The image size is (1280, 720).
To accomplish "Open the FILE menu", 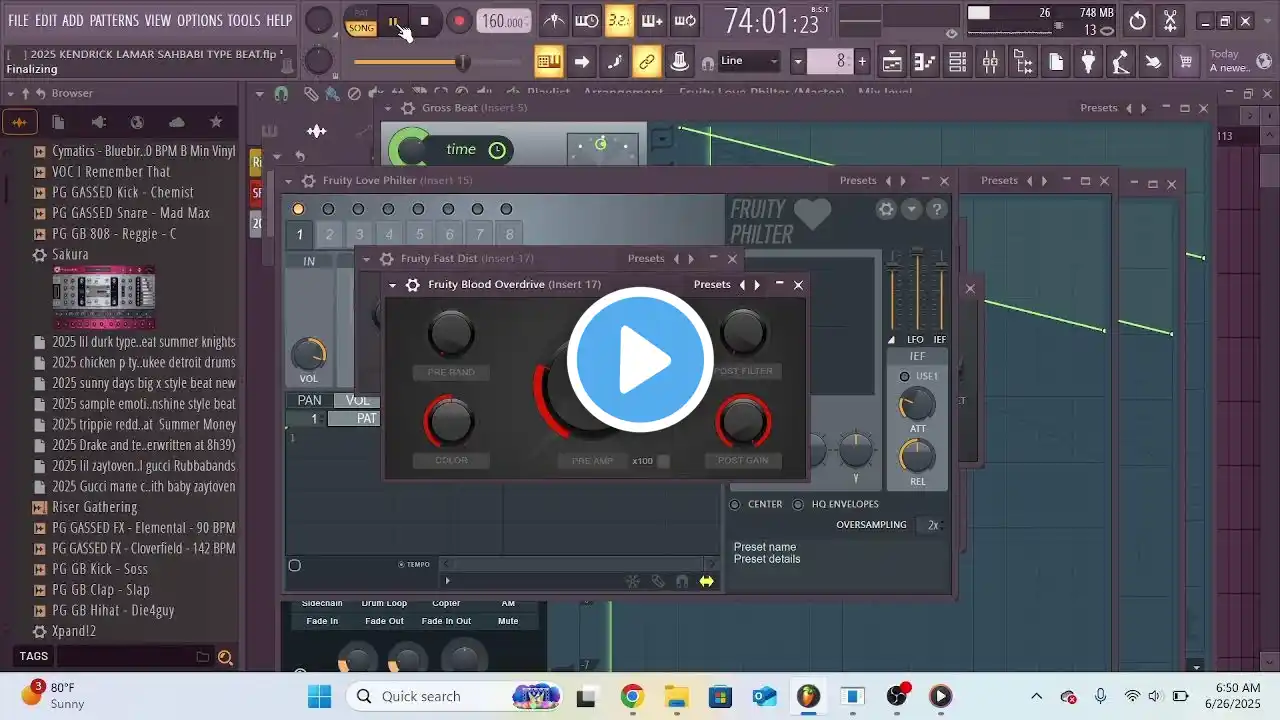I will point(18,20).
